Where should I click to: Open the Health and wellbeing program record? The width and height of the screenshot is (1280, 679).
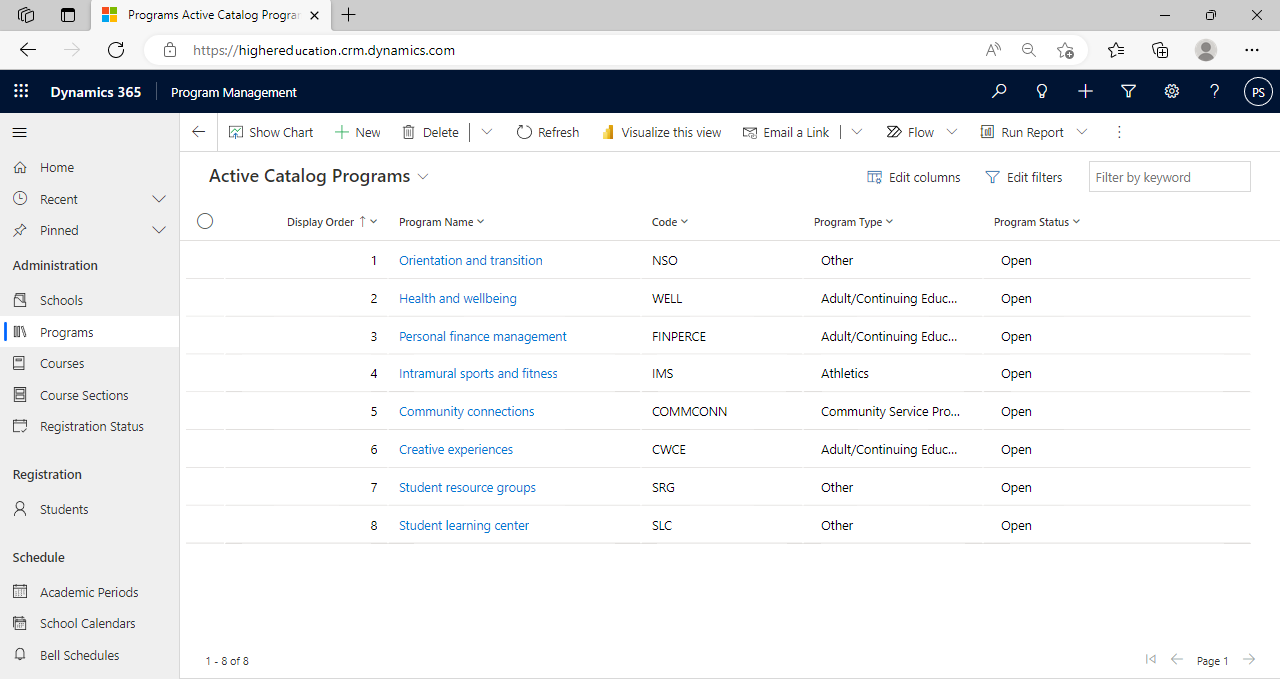pyautogui.click(x=457, y=298)
